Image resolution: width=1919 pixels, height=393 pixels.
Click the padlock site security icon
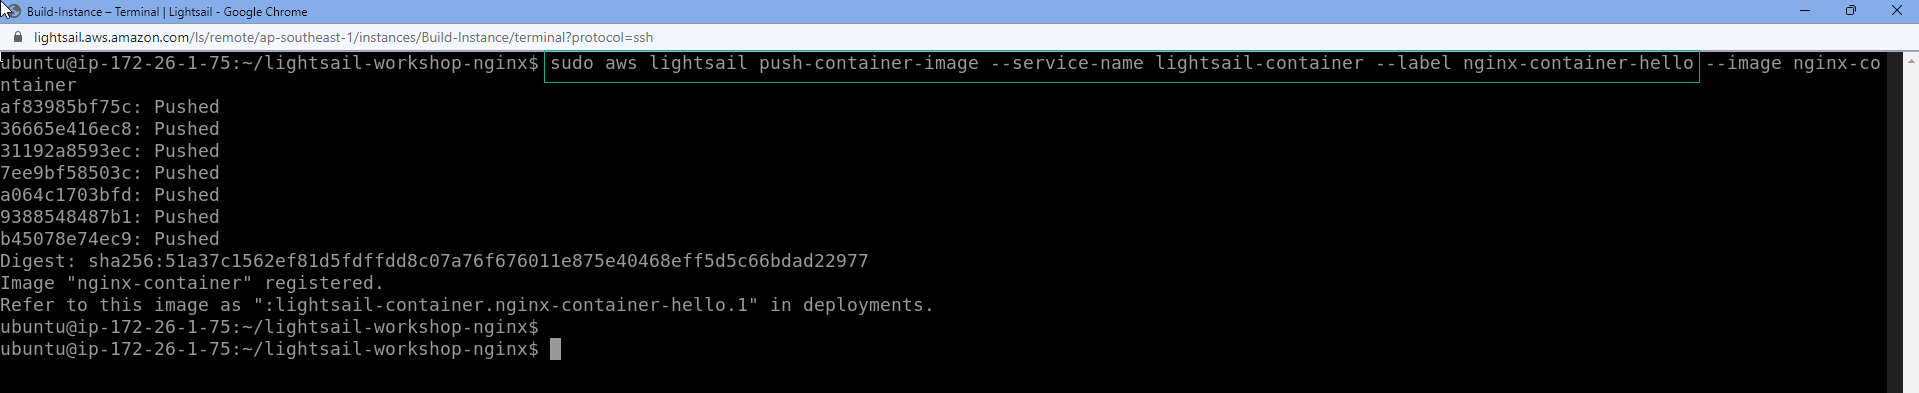(17, 37)
